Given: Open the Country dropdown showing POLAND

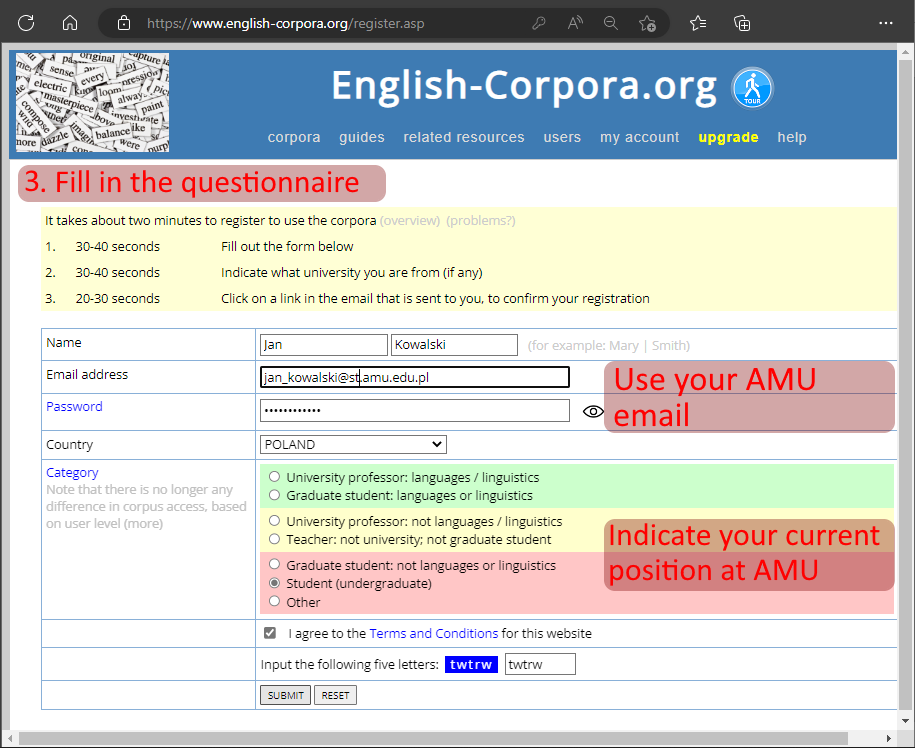Looking at the screenshot, I should [353, 444].
